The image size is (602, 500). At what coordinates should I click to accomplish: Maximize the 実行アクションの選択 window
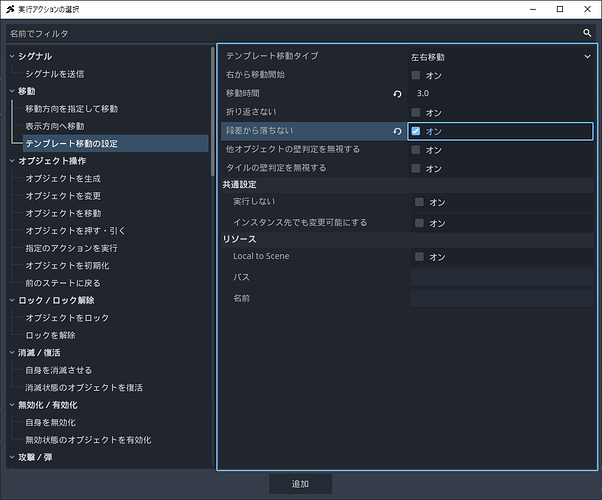(x=560, y=9)
